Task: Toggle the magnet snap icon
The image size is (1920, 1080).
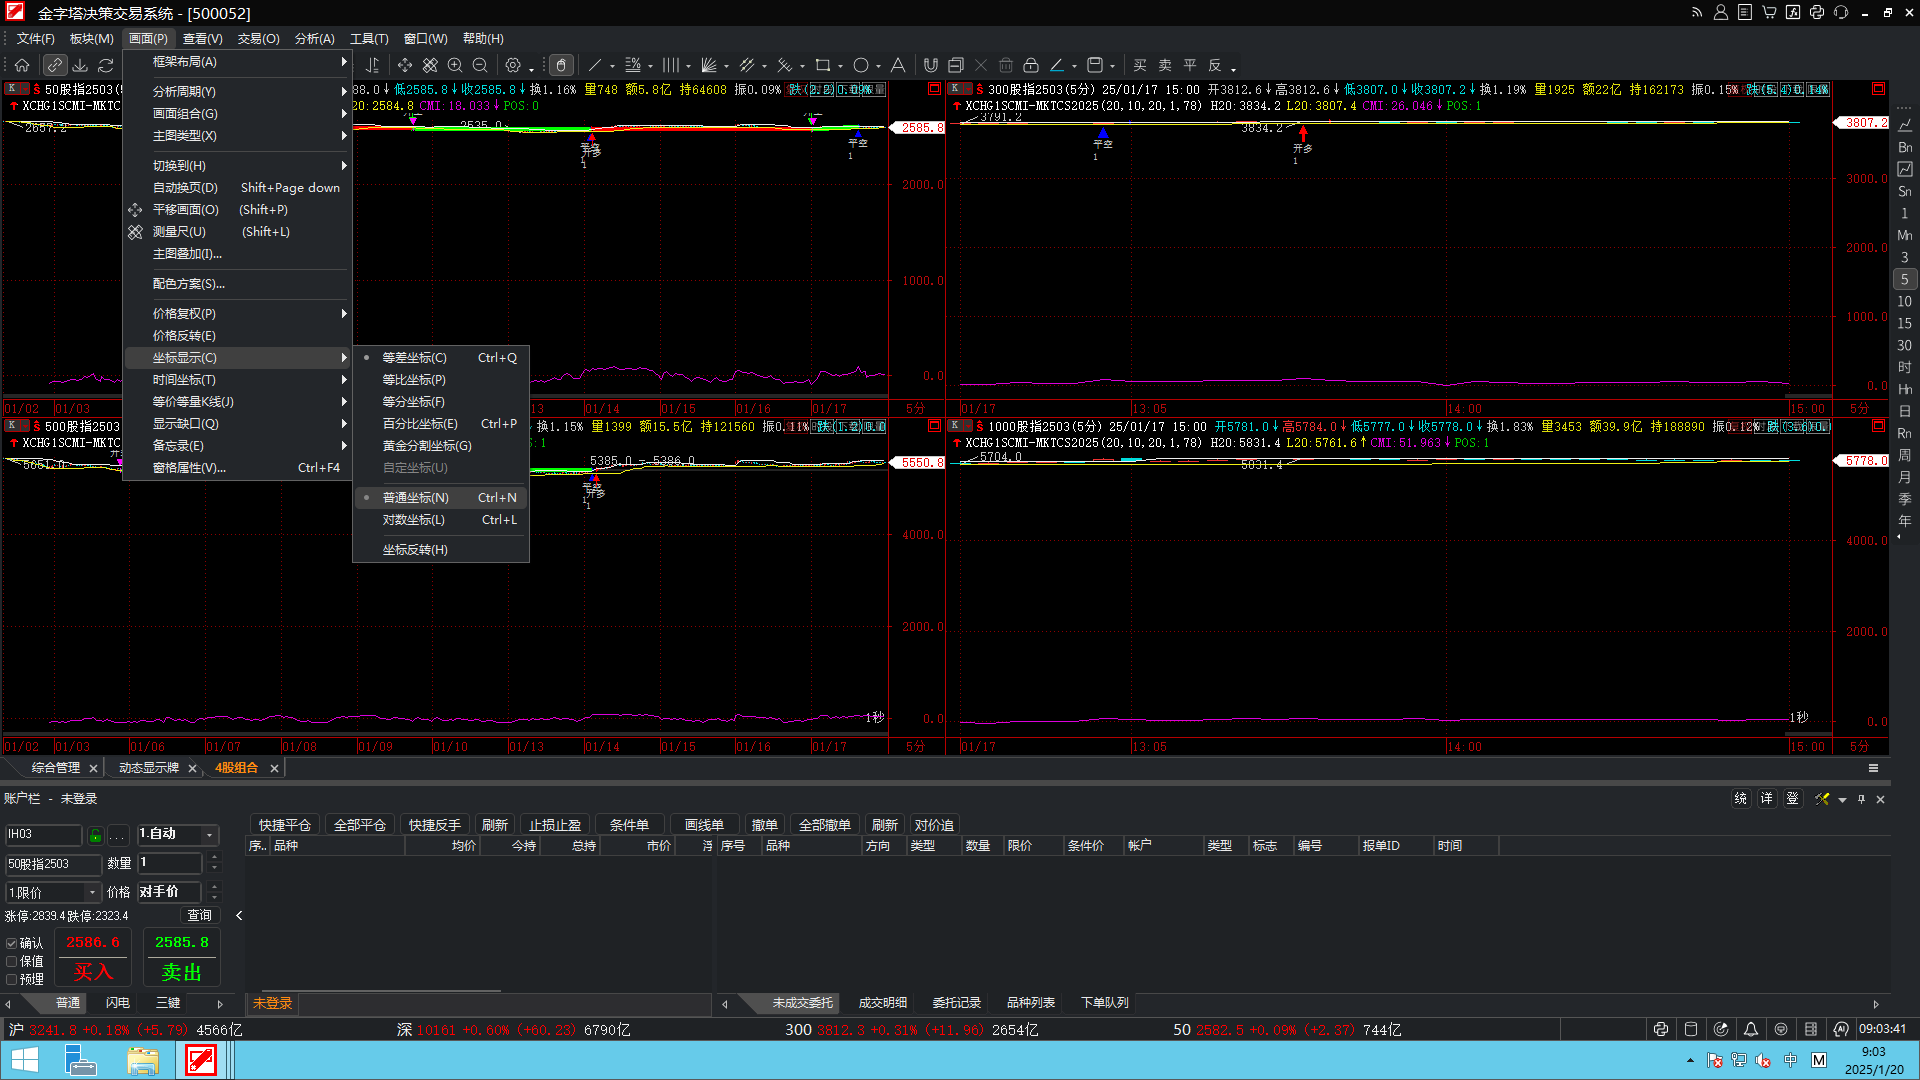Action: (931, 65)
